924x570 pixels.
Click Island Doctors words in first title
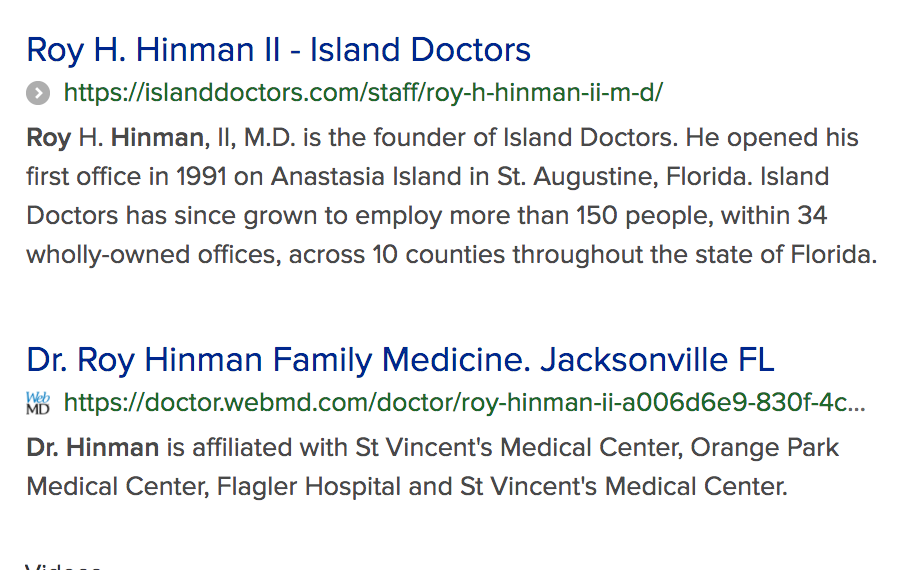pos(420,50)
